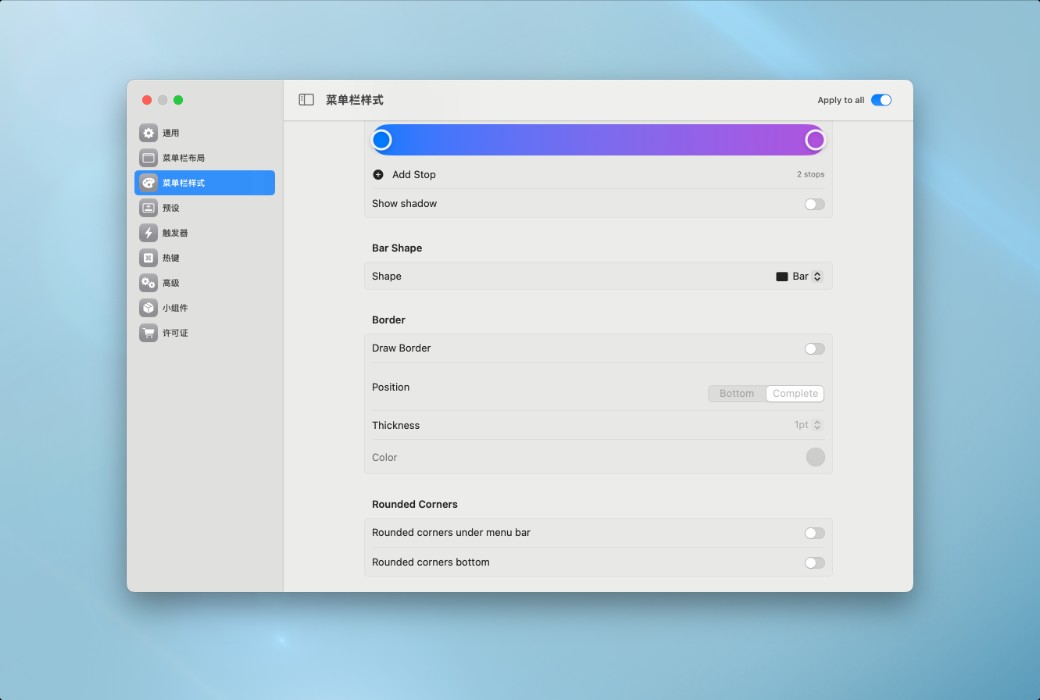Screen dimensions: 1040x700
Task: Enable Rounded corners bottom switch
Action: (814, 563)
